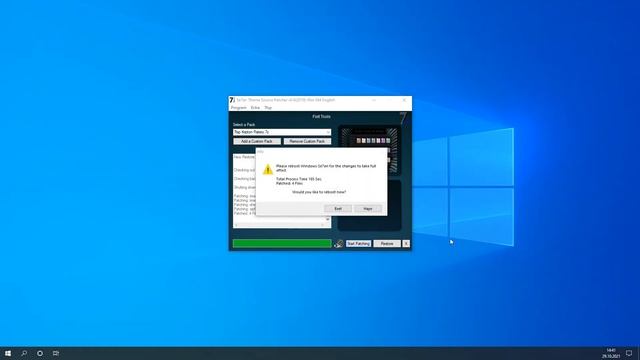Click the Restore button

[x=387, y=244]
